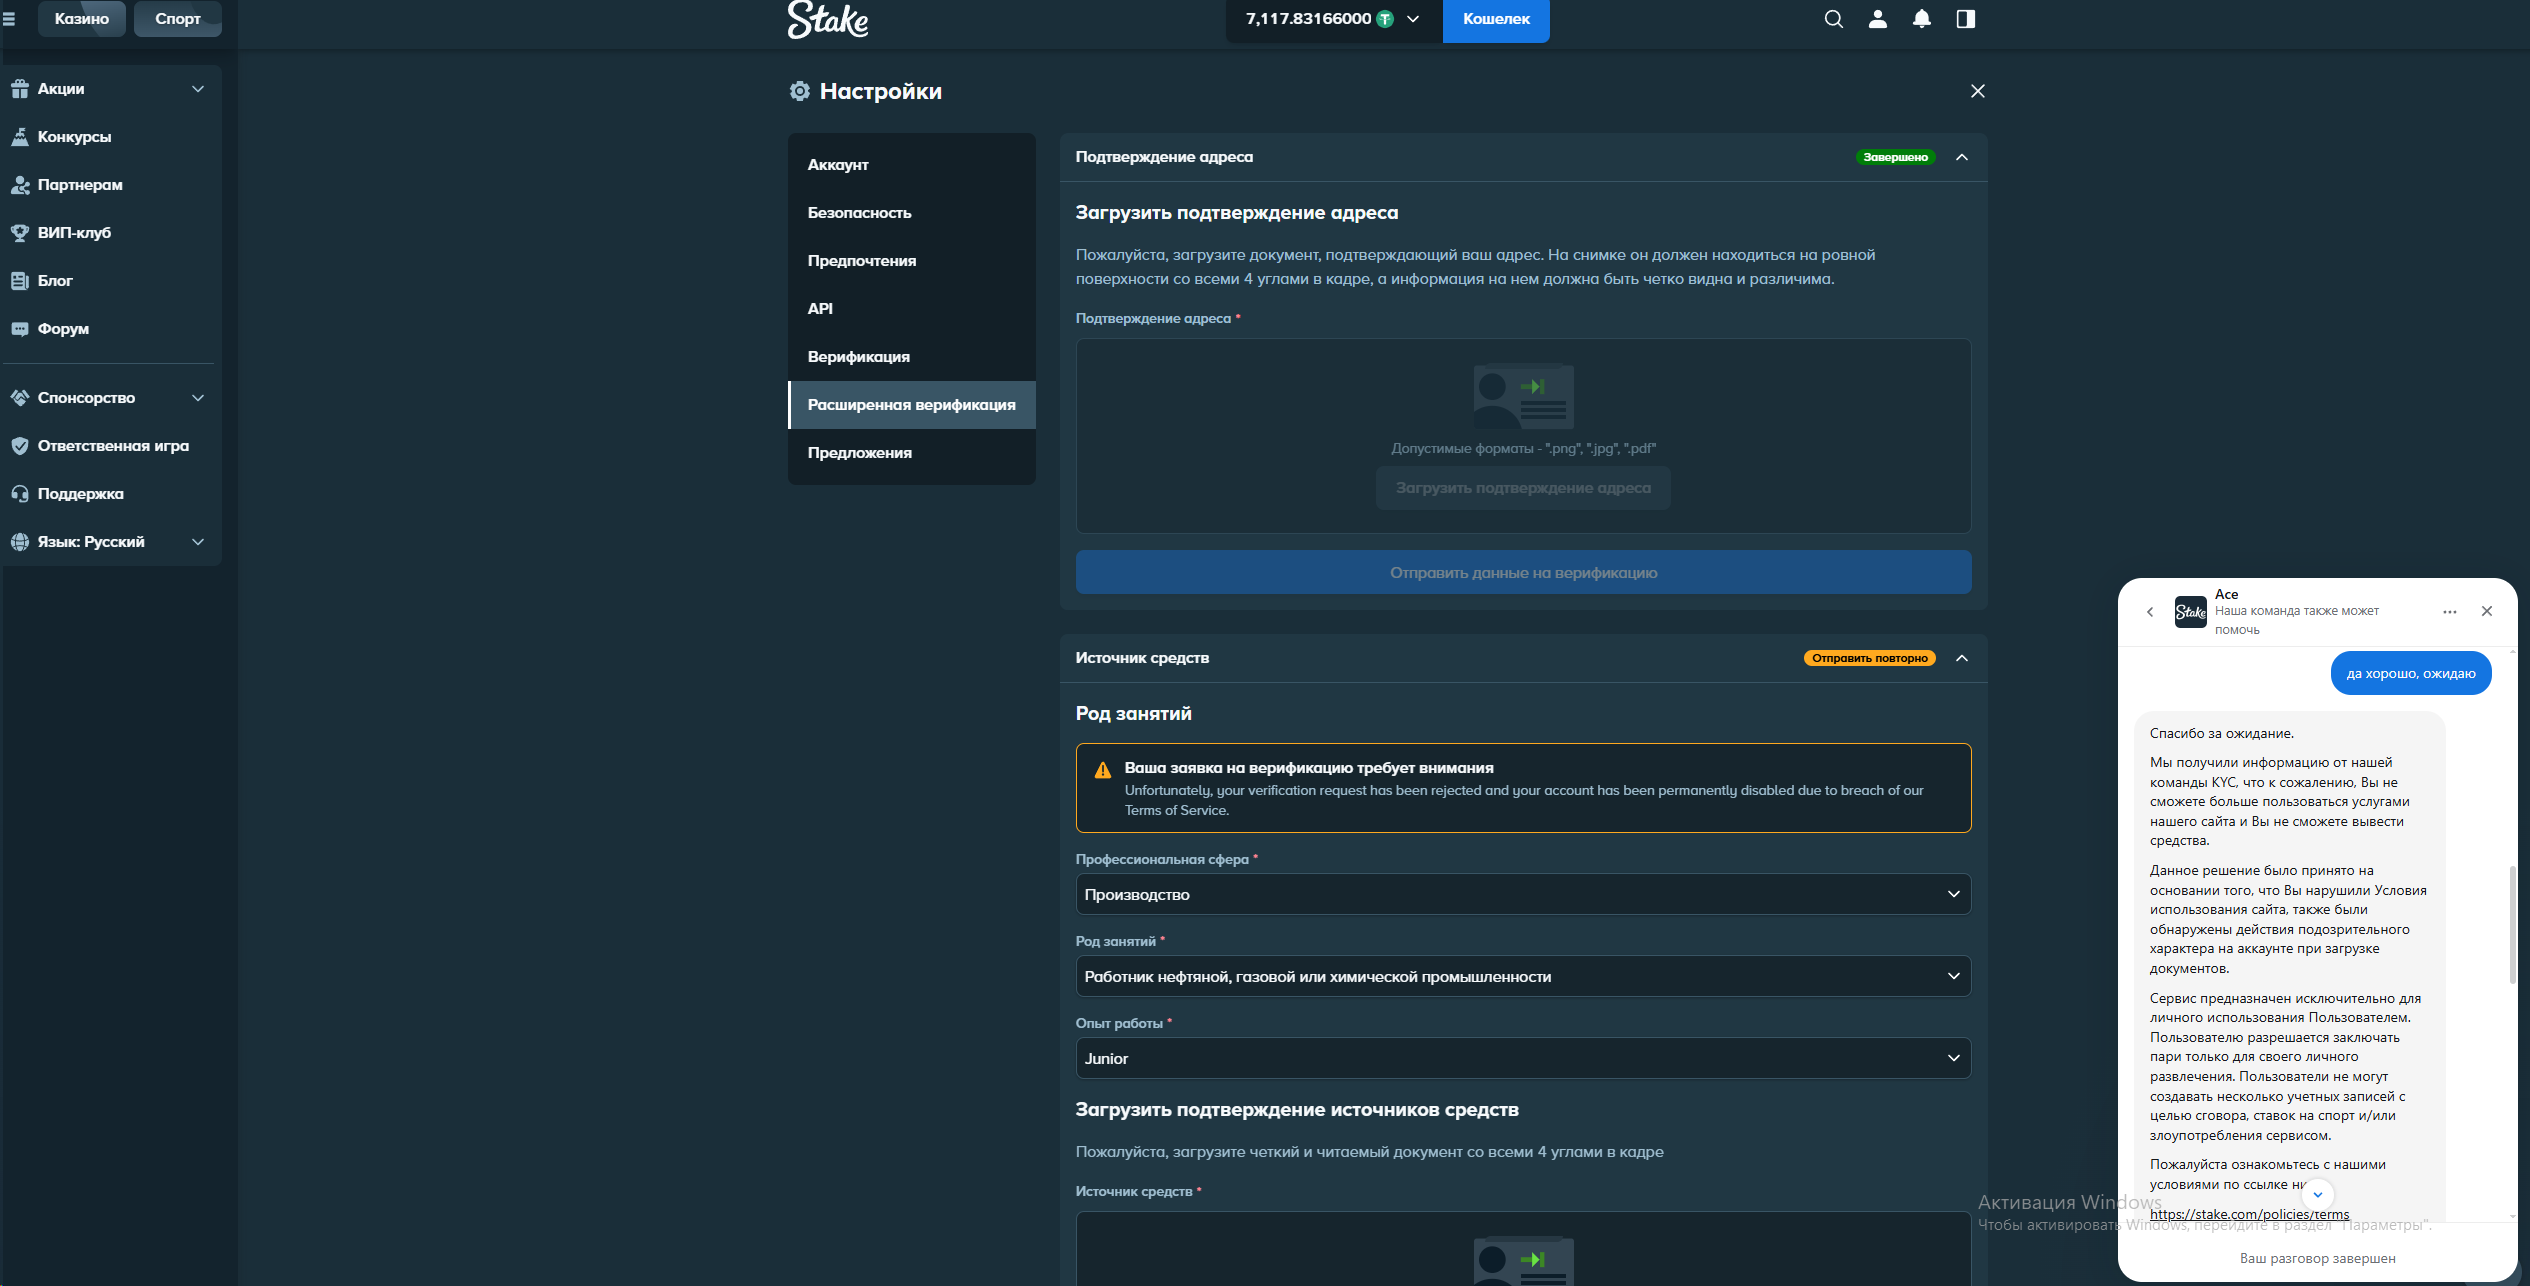Click the chat window scrollbar
The width and height of the screenshot is (2530, 1286).
click(x=2512, y=925)
